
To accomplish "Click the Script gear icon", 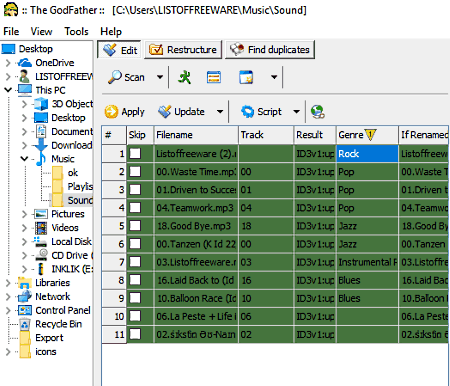I will (247, 112).
